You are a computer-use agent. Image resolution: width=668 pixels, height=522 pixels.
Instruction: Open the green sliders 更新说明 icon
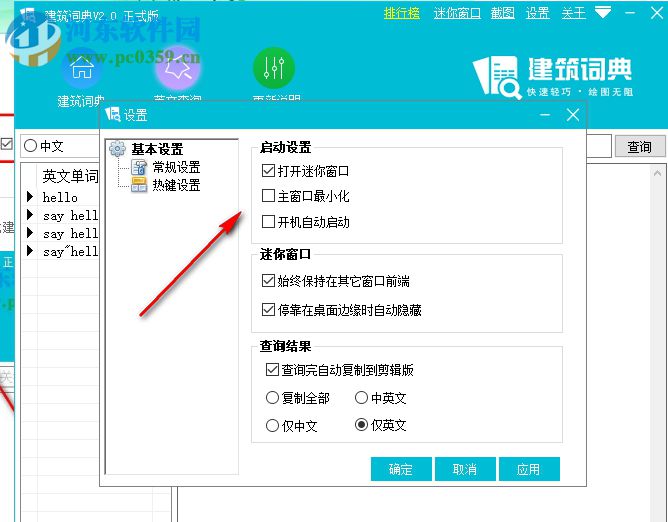pyautogui.click(x=274, y=68)
